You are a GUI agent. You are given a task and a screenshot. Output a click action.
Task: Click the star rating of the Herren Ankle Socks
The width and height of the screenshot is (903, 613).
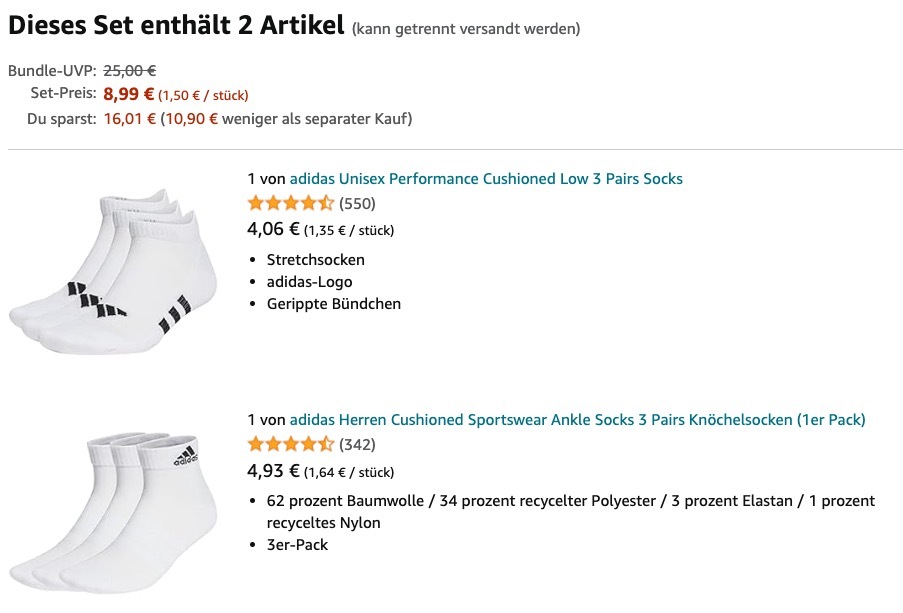click(x=290, y=444)
